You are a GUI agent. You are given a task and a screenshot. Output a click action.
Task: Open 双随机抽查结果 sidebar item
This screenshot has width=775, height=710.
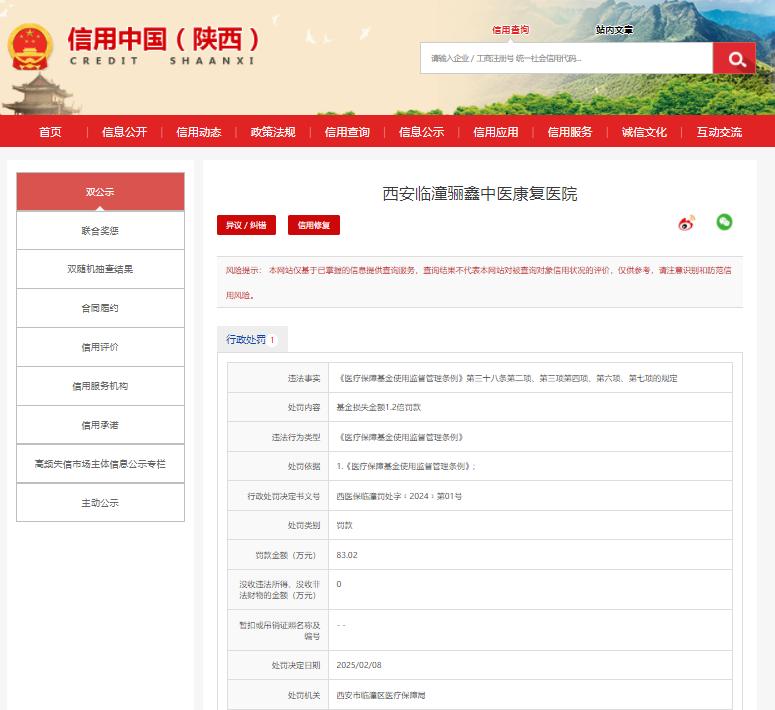point(100,269)
